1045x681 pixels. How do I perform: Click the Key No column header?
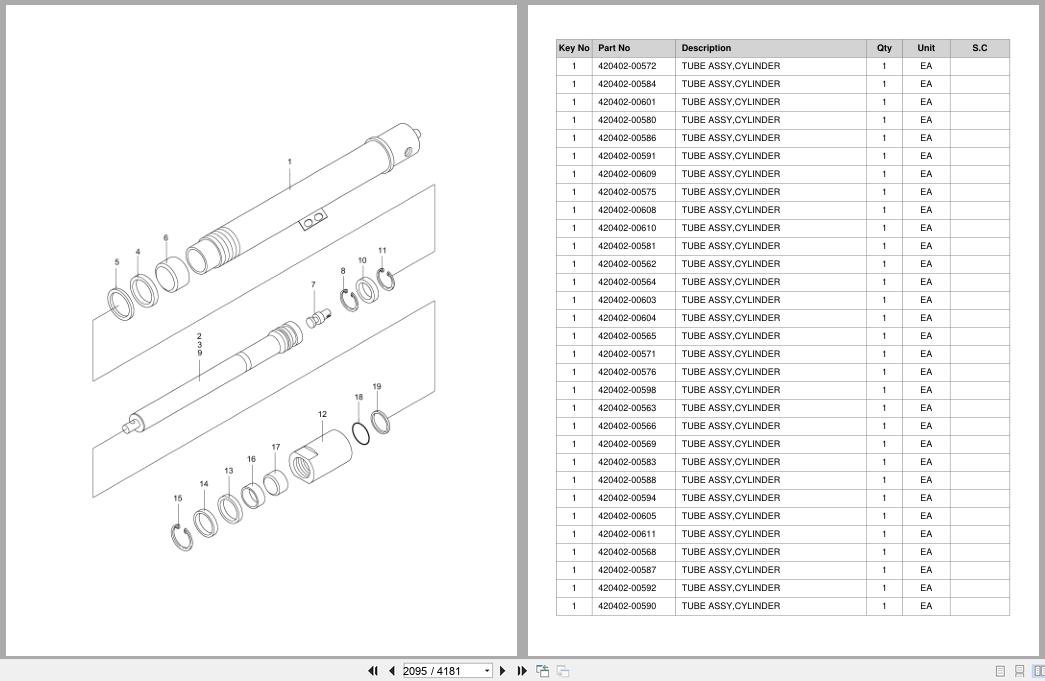coord(574,48)
